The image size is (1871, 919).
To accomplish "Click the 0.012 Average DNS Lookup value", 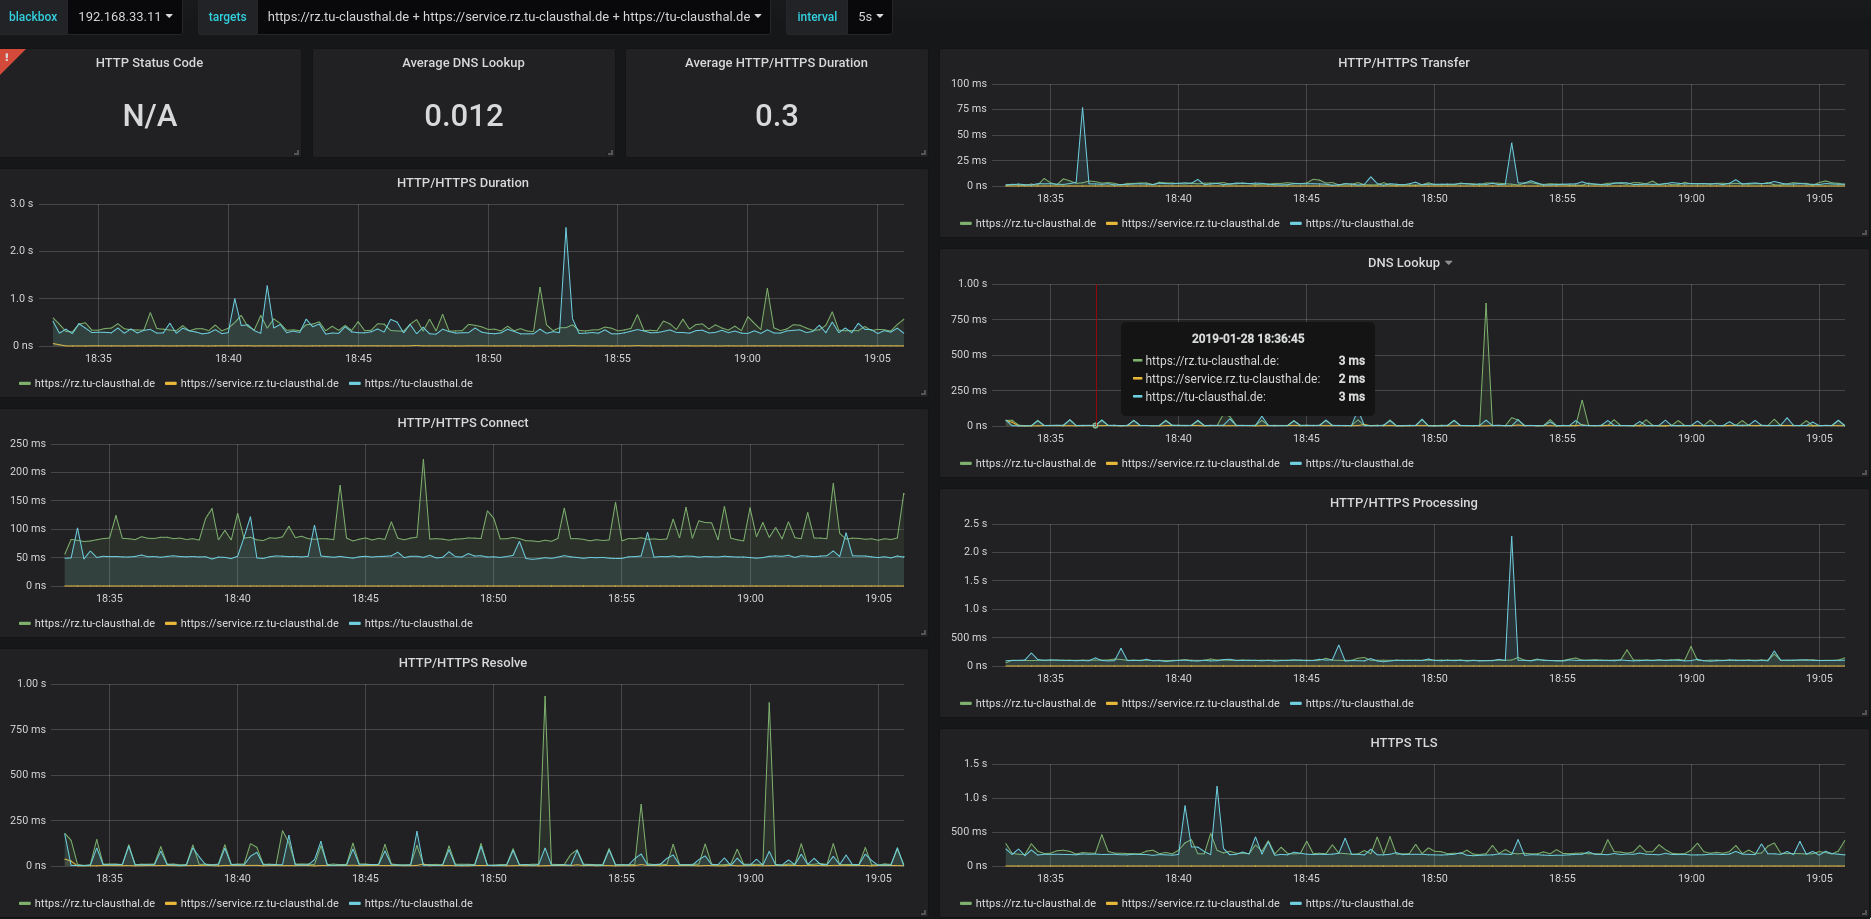I will 464,116.
